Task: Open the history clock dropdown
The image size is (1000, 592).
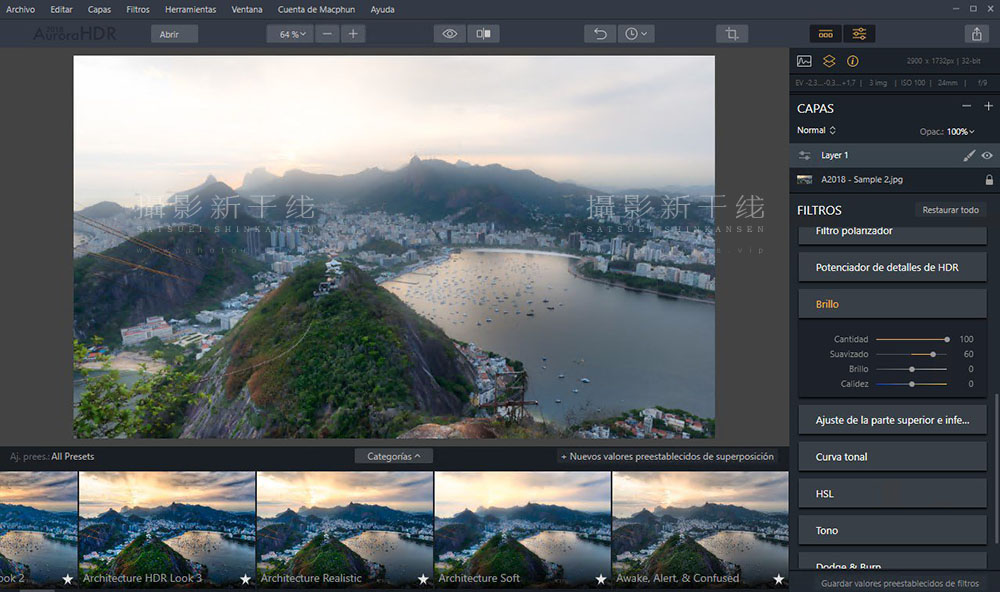Action: tap(635, 34)
